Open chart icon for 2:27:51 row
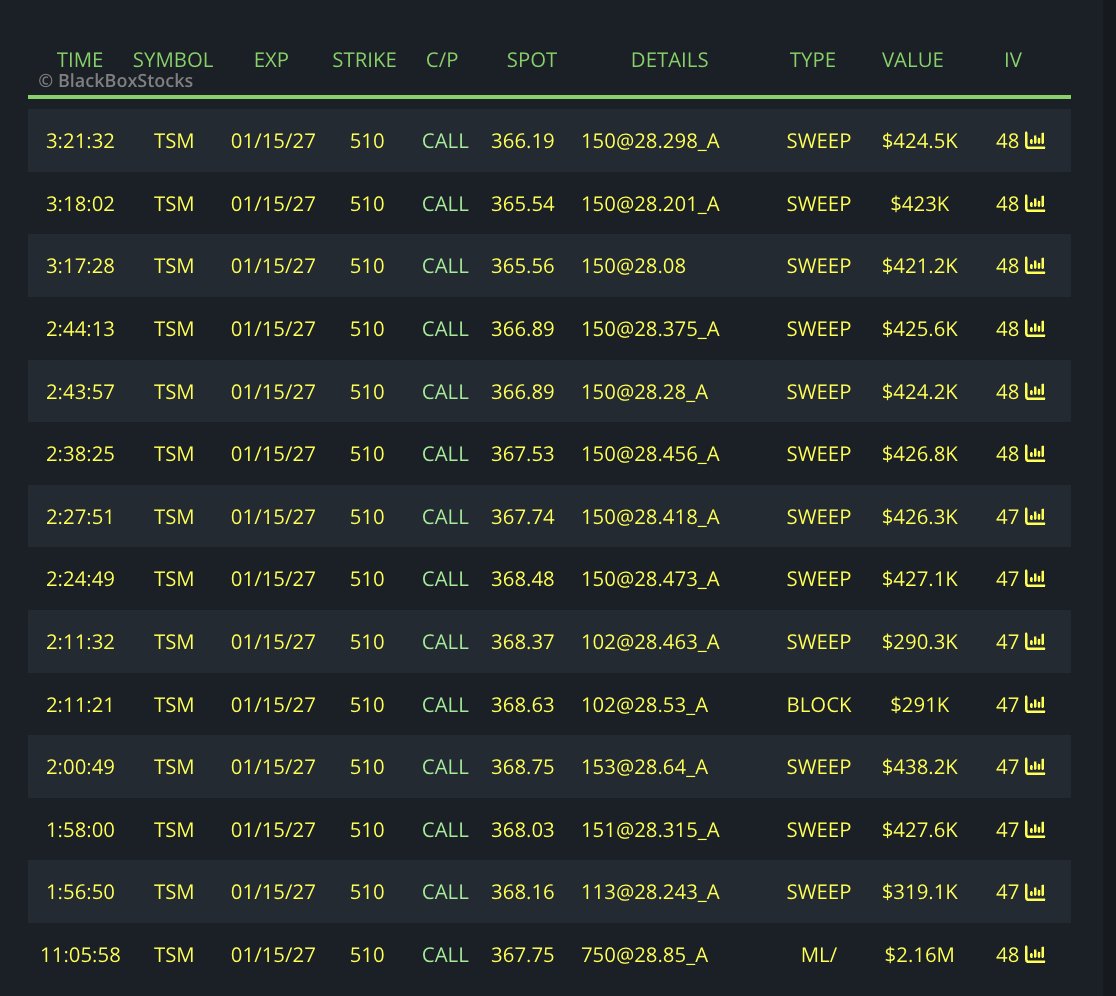 1034,515
